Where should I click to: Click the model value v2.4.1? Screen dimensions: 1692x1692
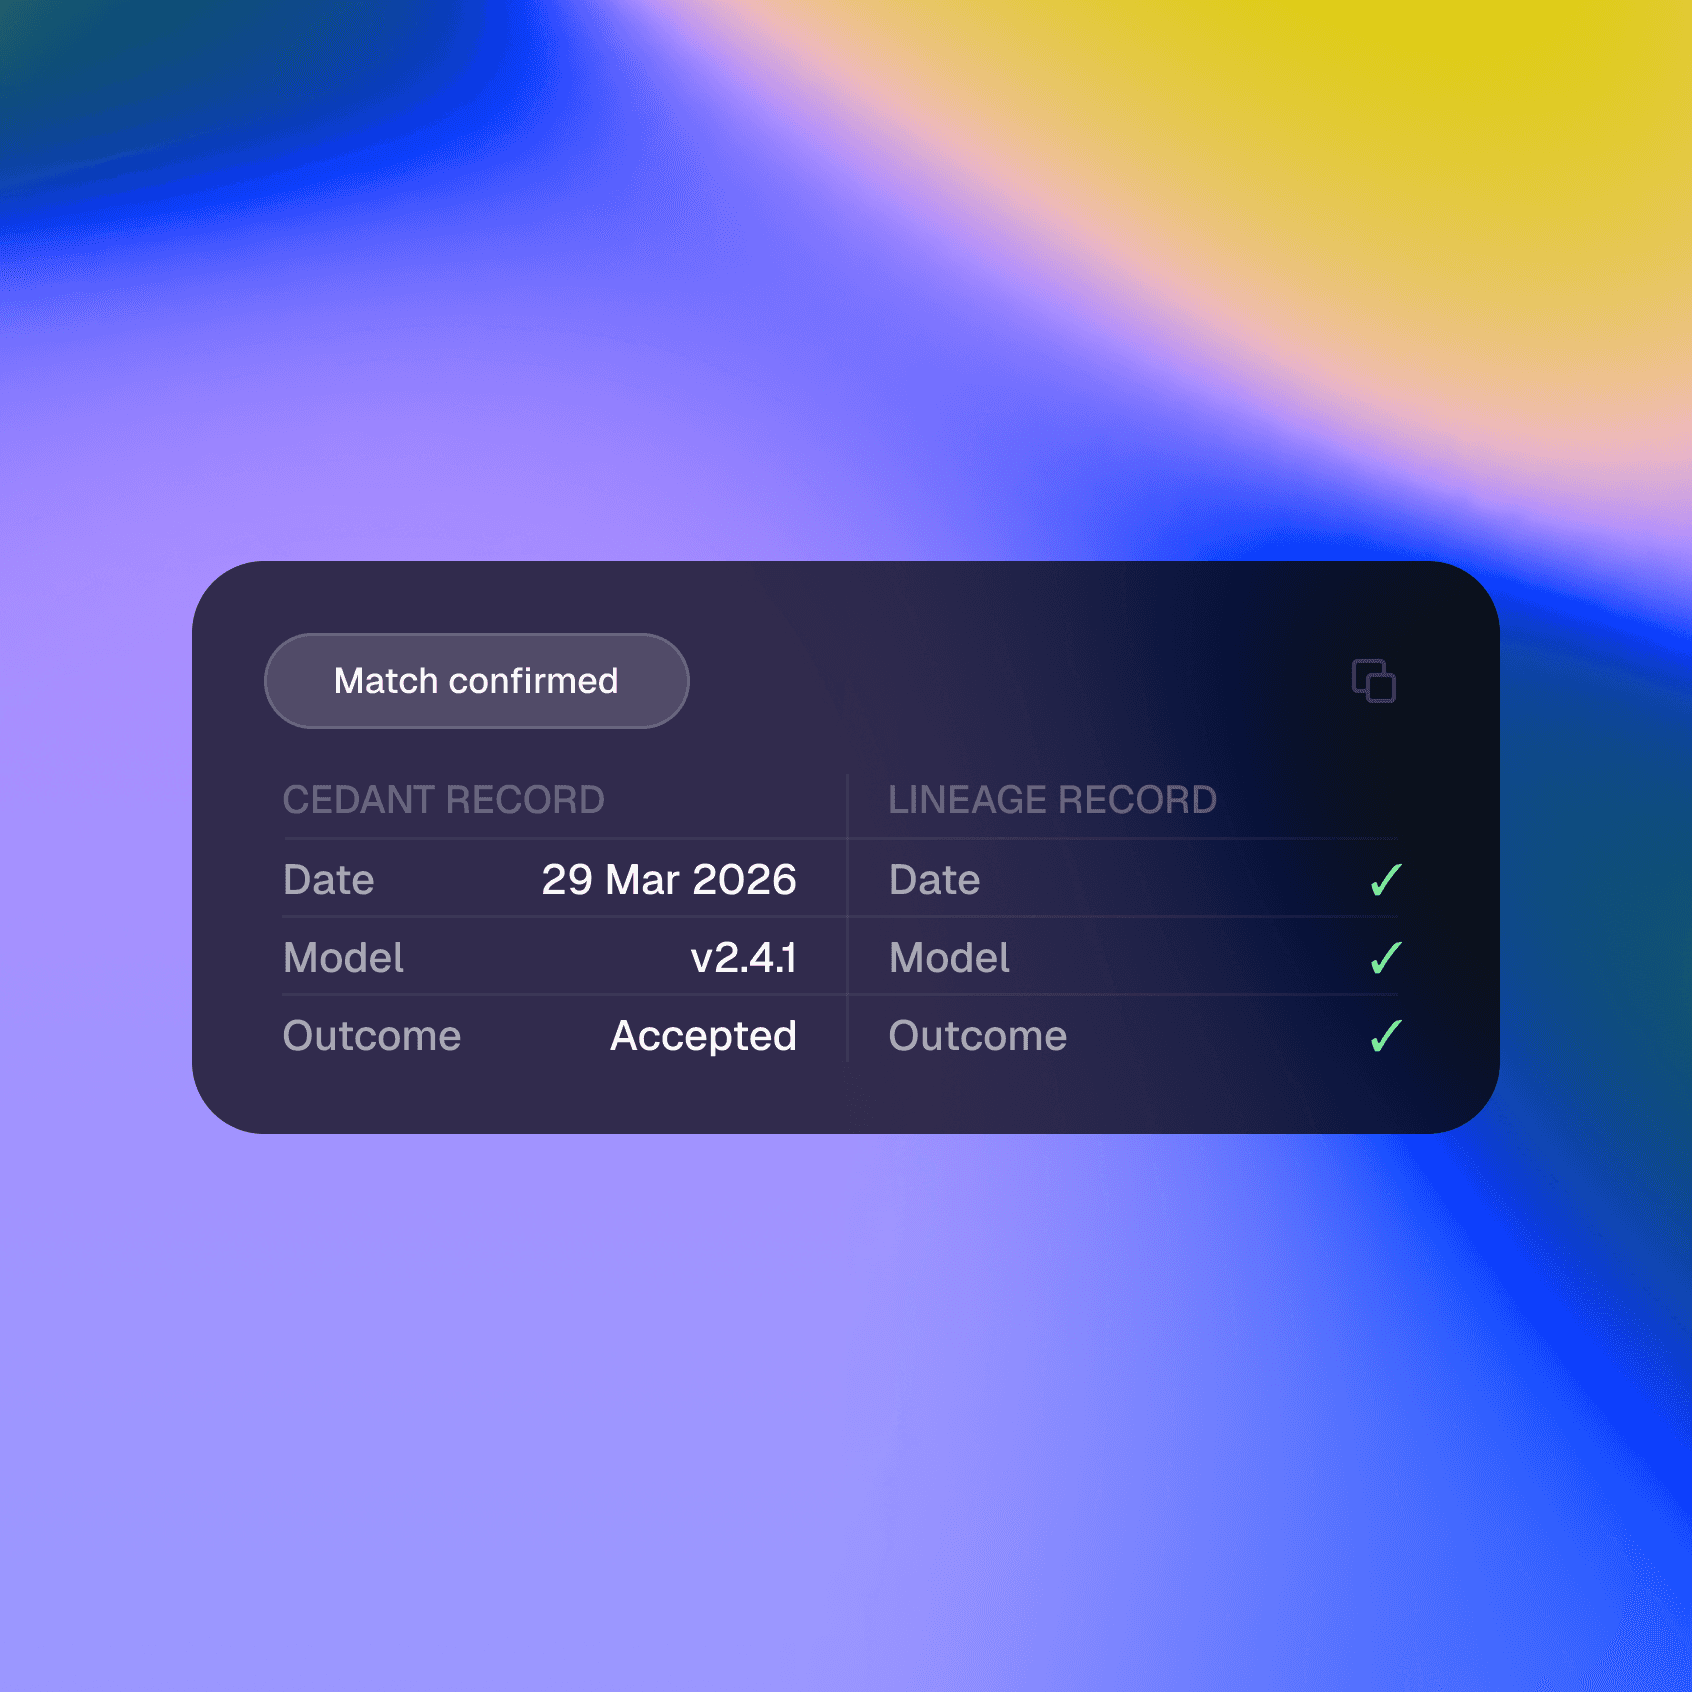tap(744, 958)
